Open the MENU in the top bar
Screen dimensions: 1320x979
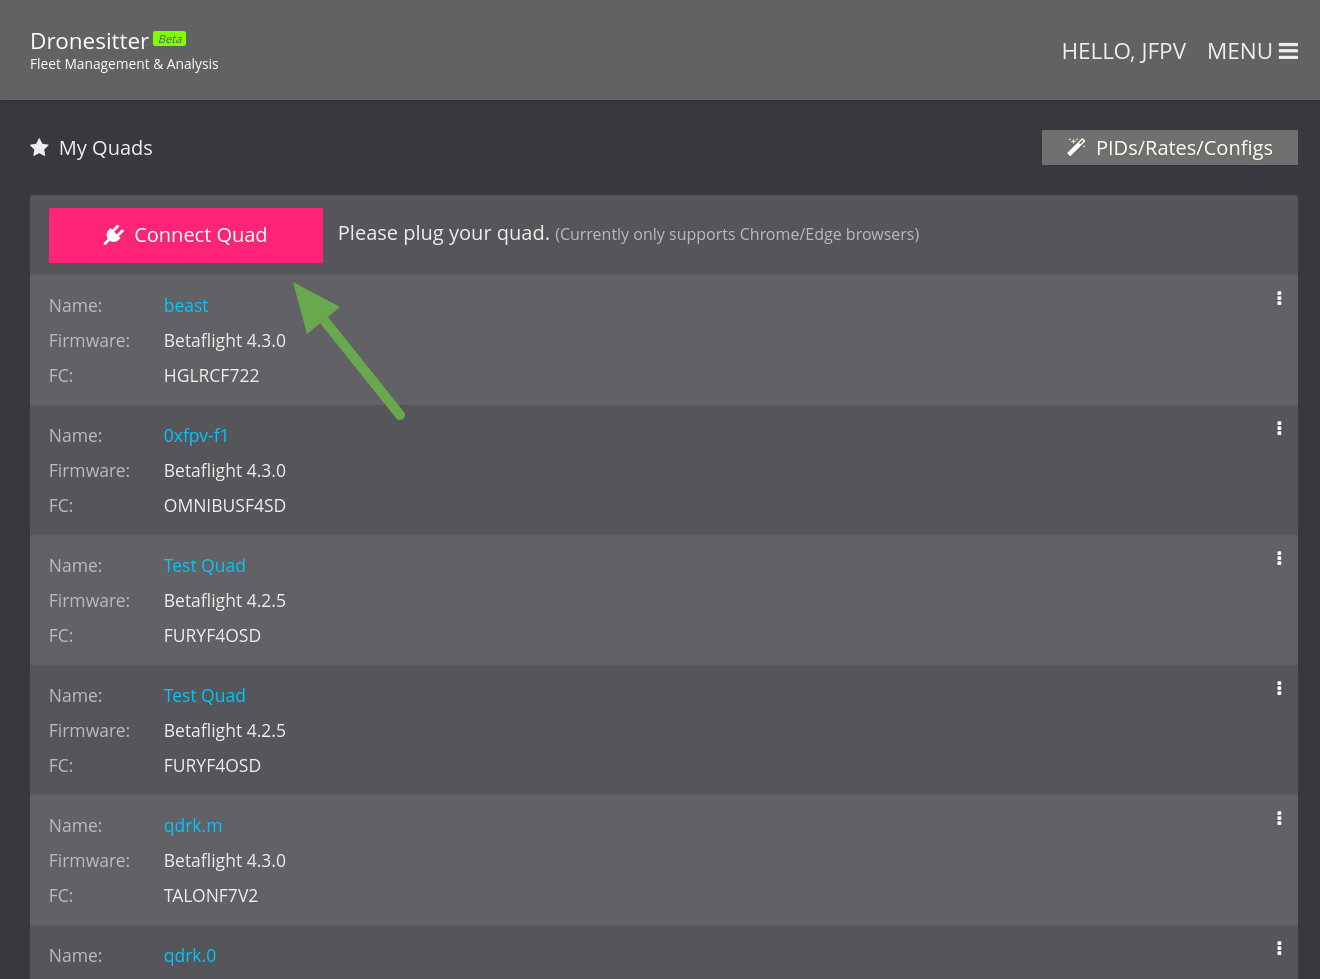click(x=1240, y=50)
